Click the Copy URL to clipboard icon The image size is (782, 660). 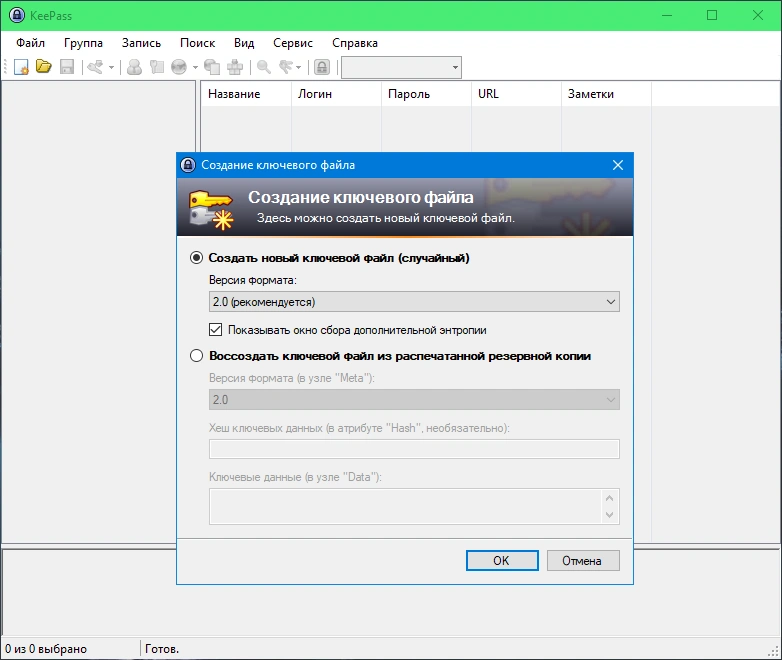(x=212, y=67)
